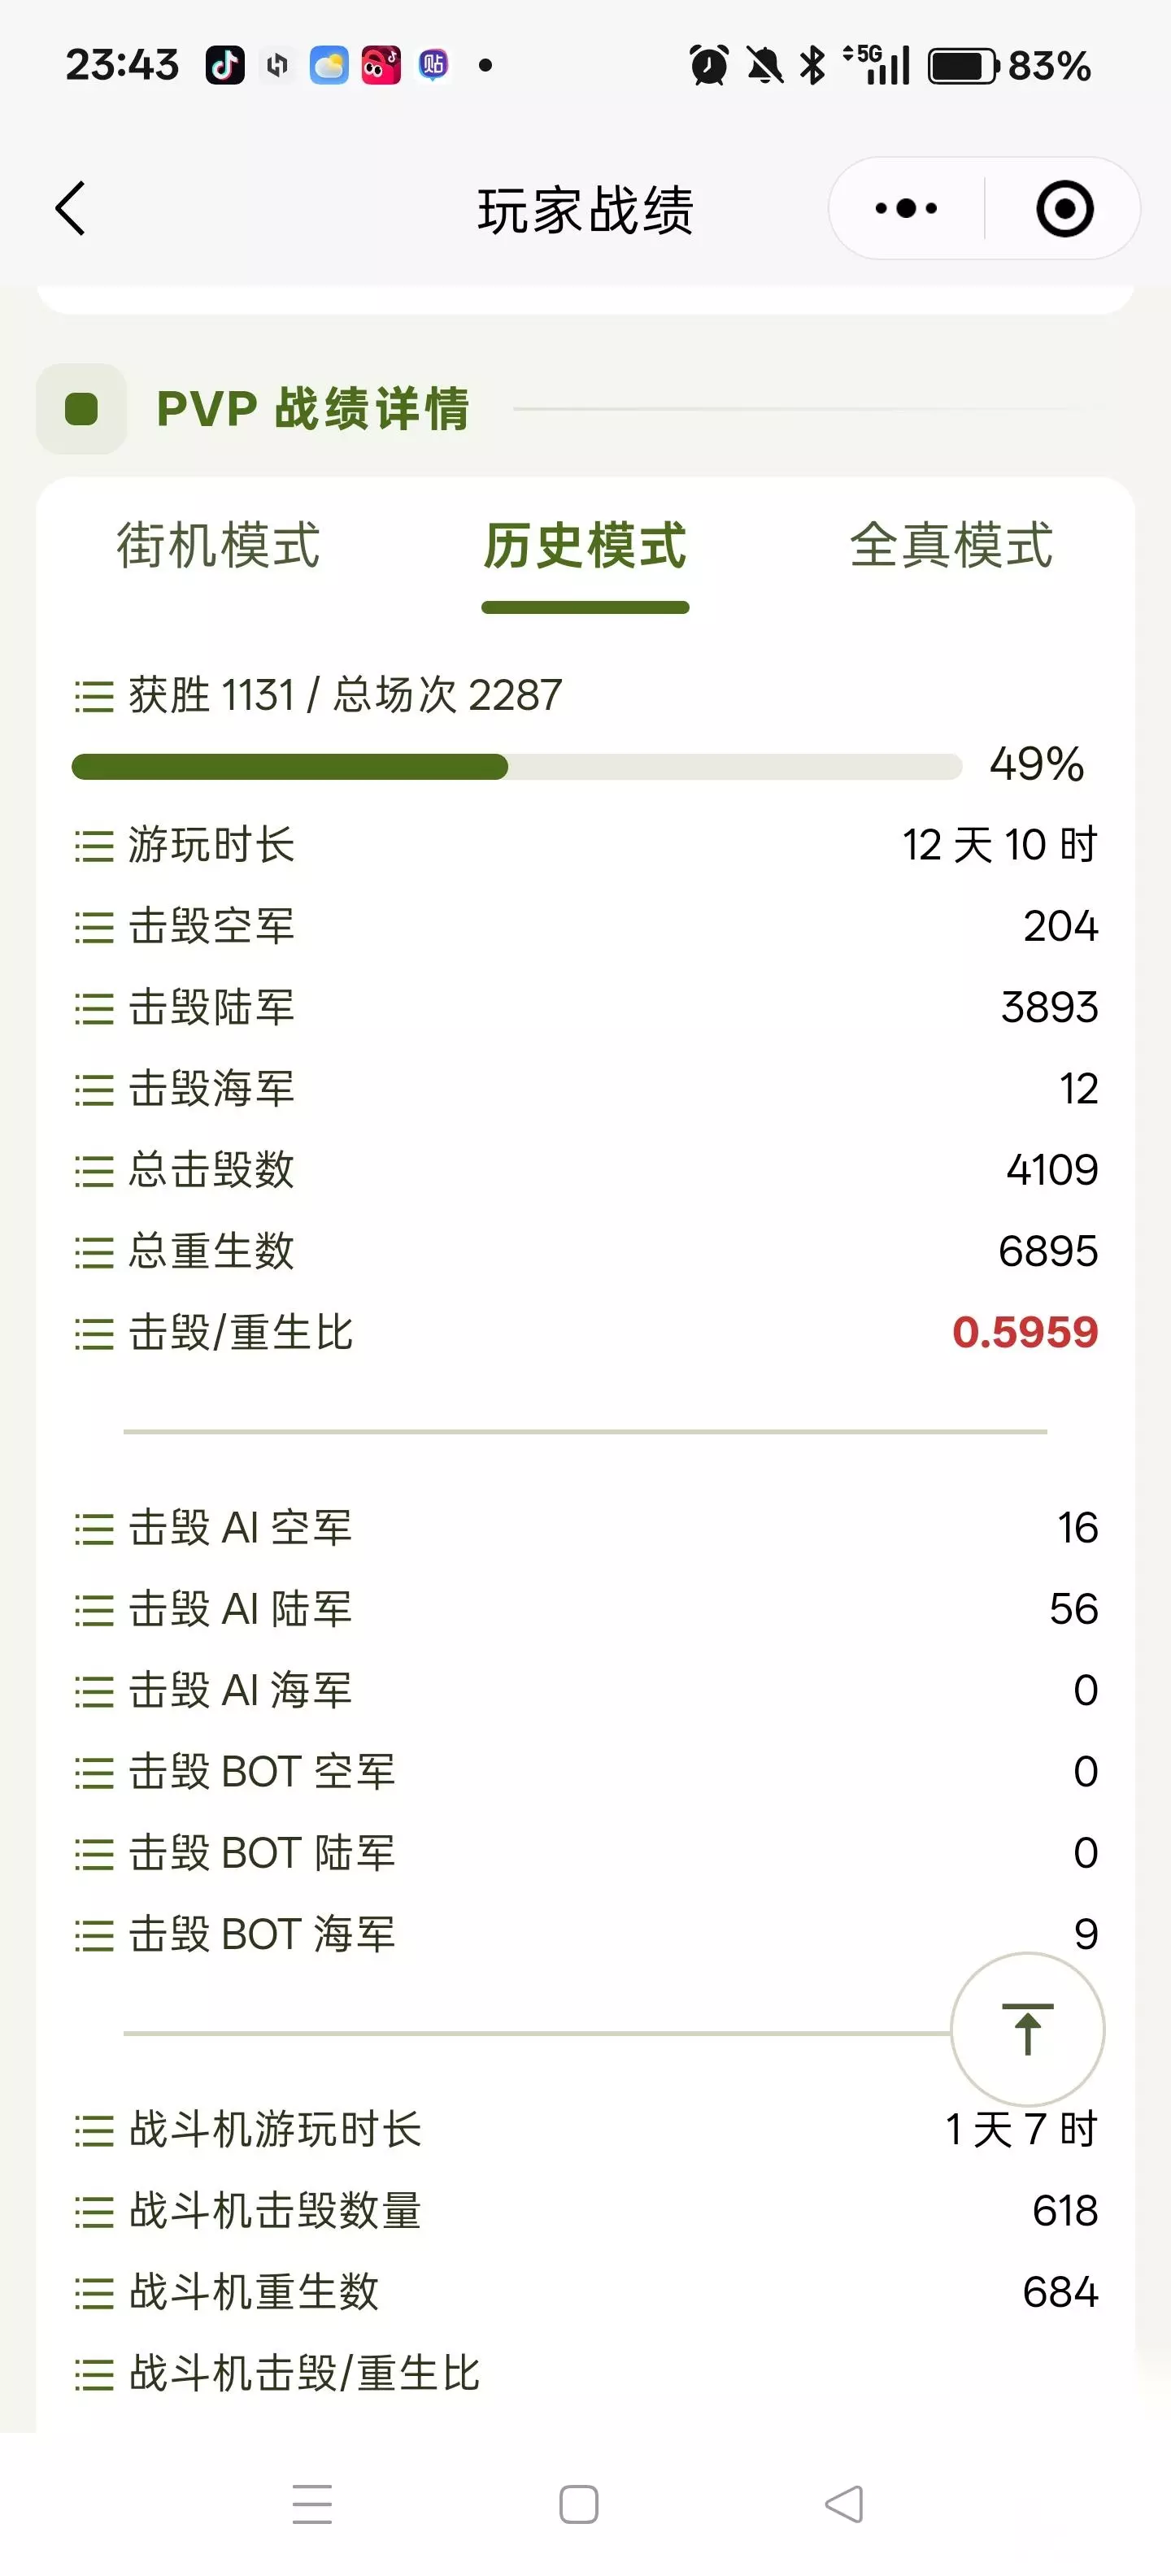Tap the 49% win rate progress bar
The height and width of the screenshot is (2576, 1171).
click(x=517, y=767)
